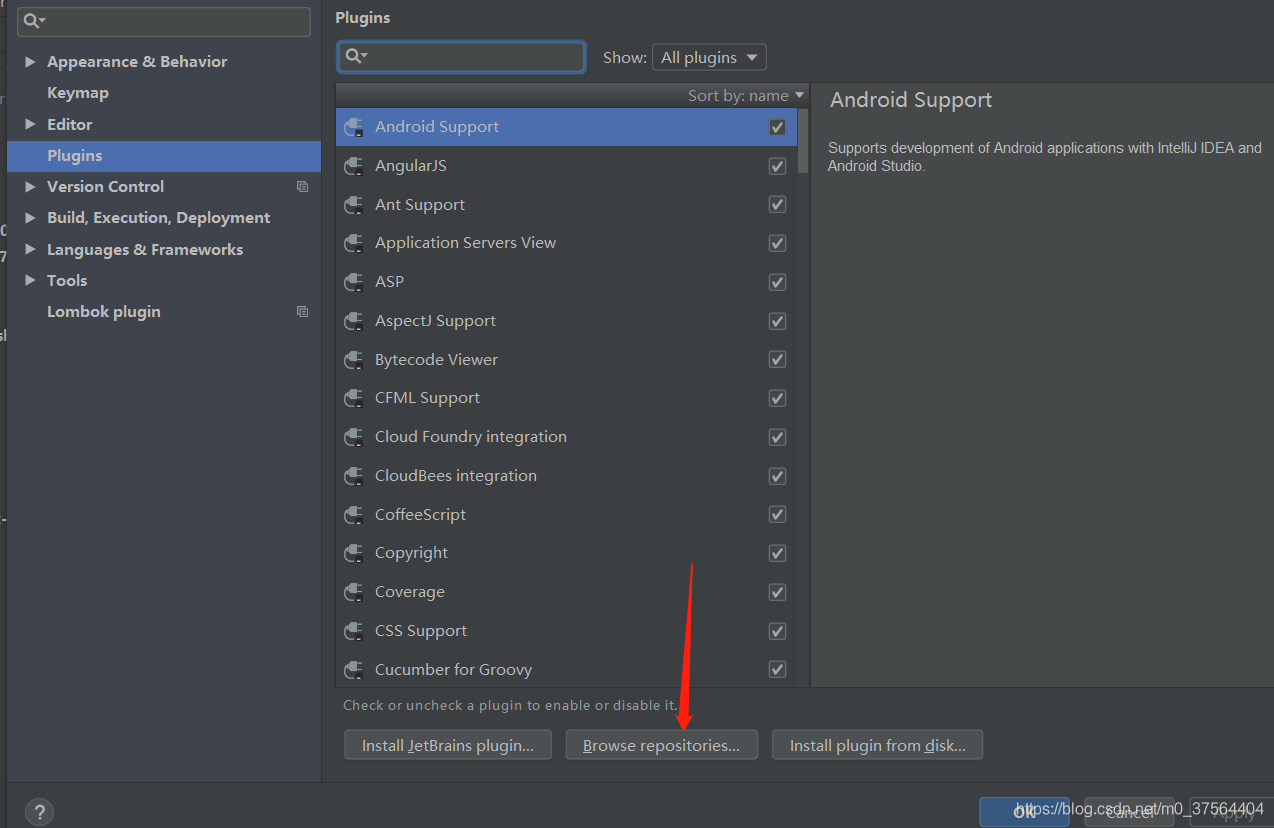The image size is (1274, 828).
Task: Click the copy icon beside Lombok plugin
Action: pos(302,312)
